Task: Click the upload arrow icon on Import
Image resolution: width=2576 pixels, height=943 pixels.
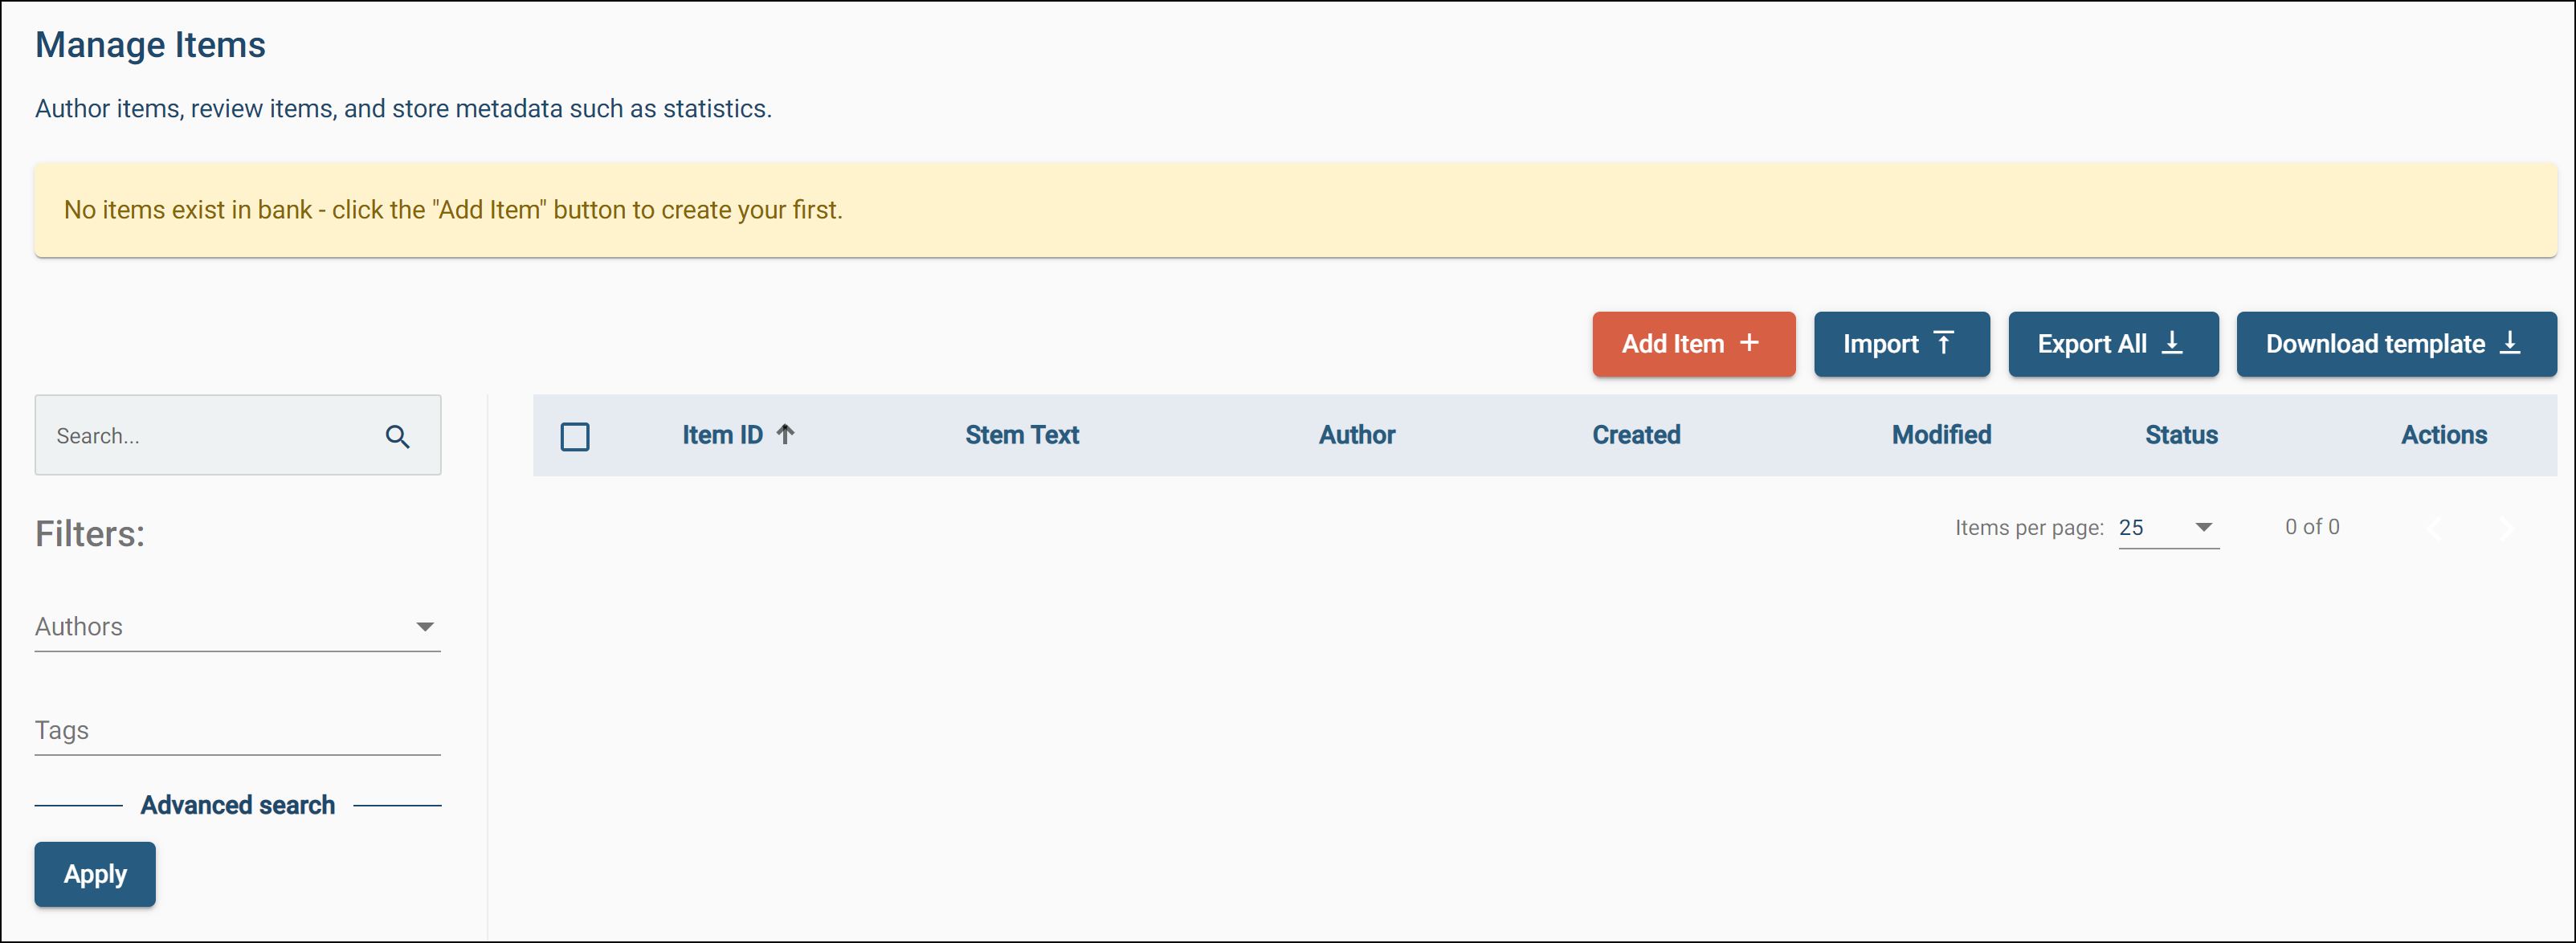Action: click(x=1943, y=343)
